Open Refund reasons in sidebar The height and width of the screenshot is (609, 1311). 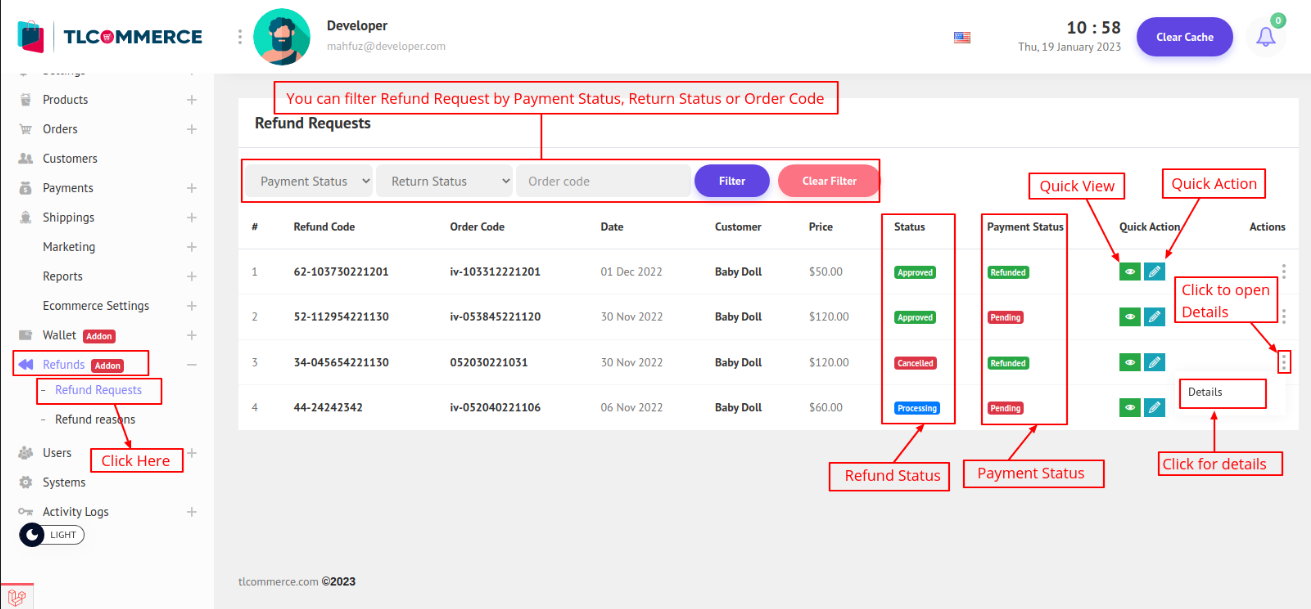click(x=95, y=420)
